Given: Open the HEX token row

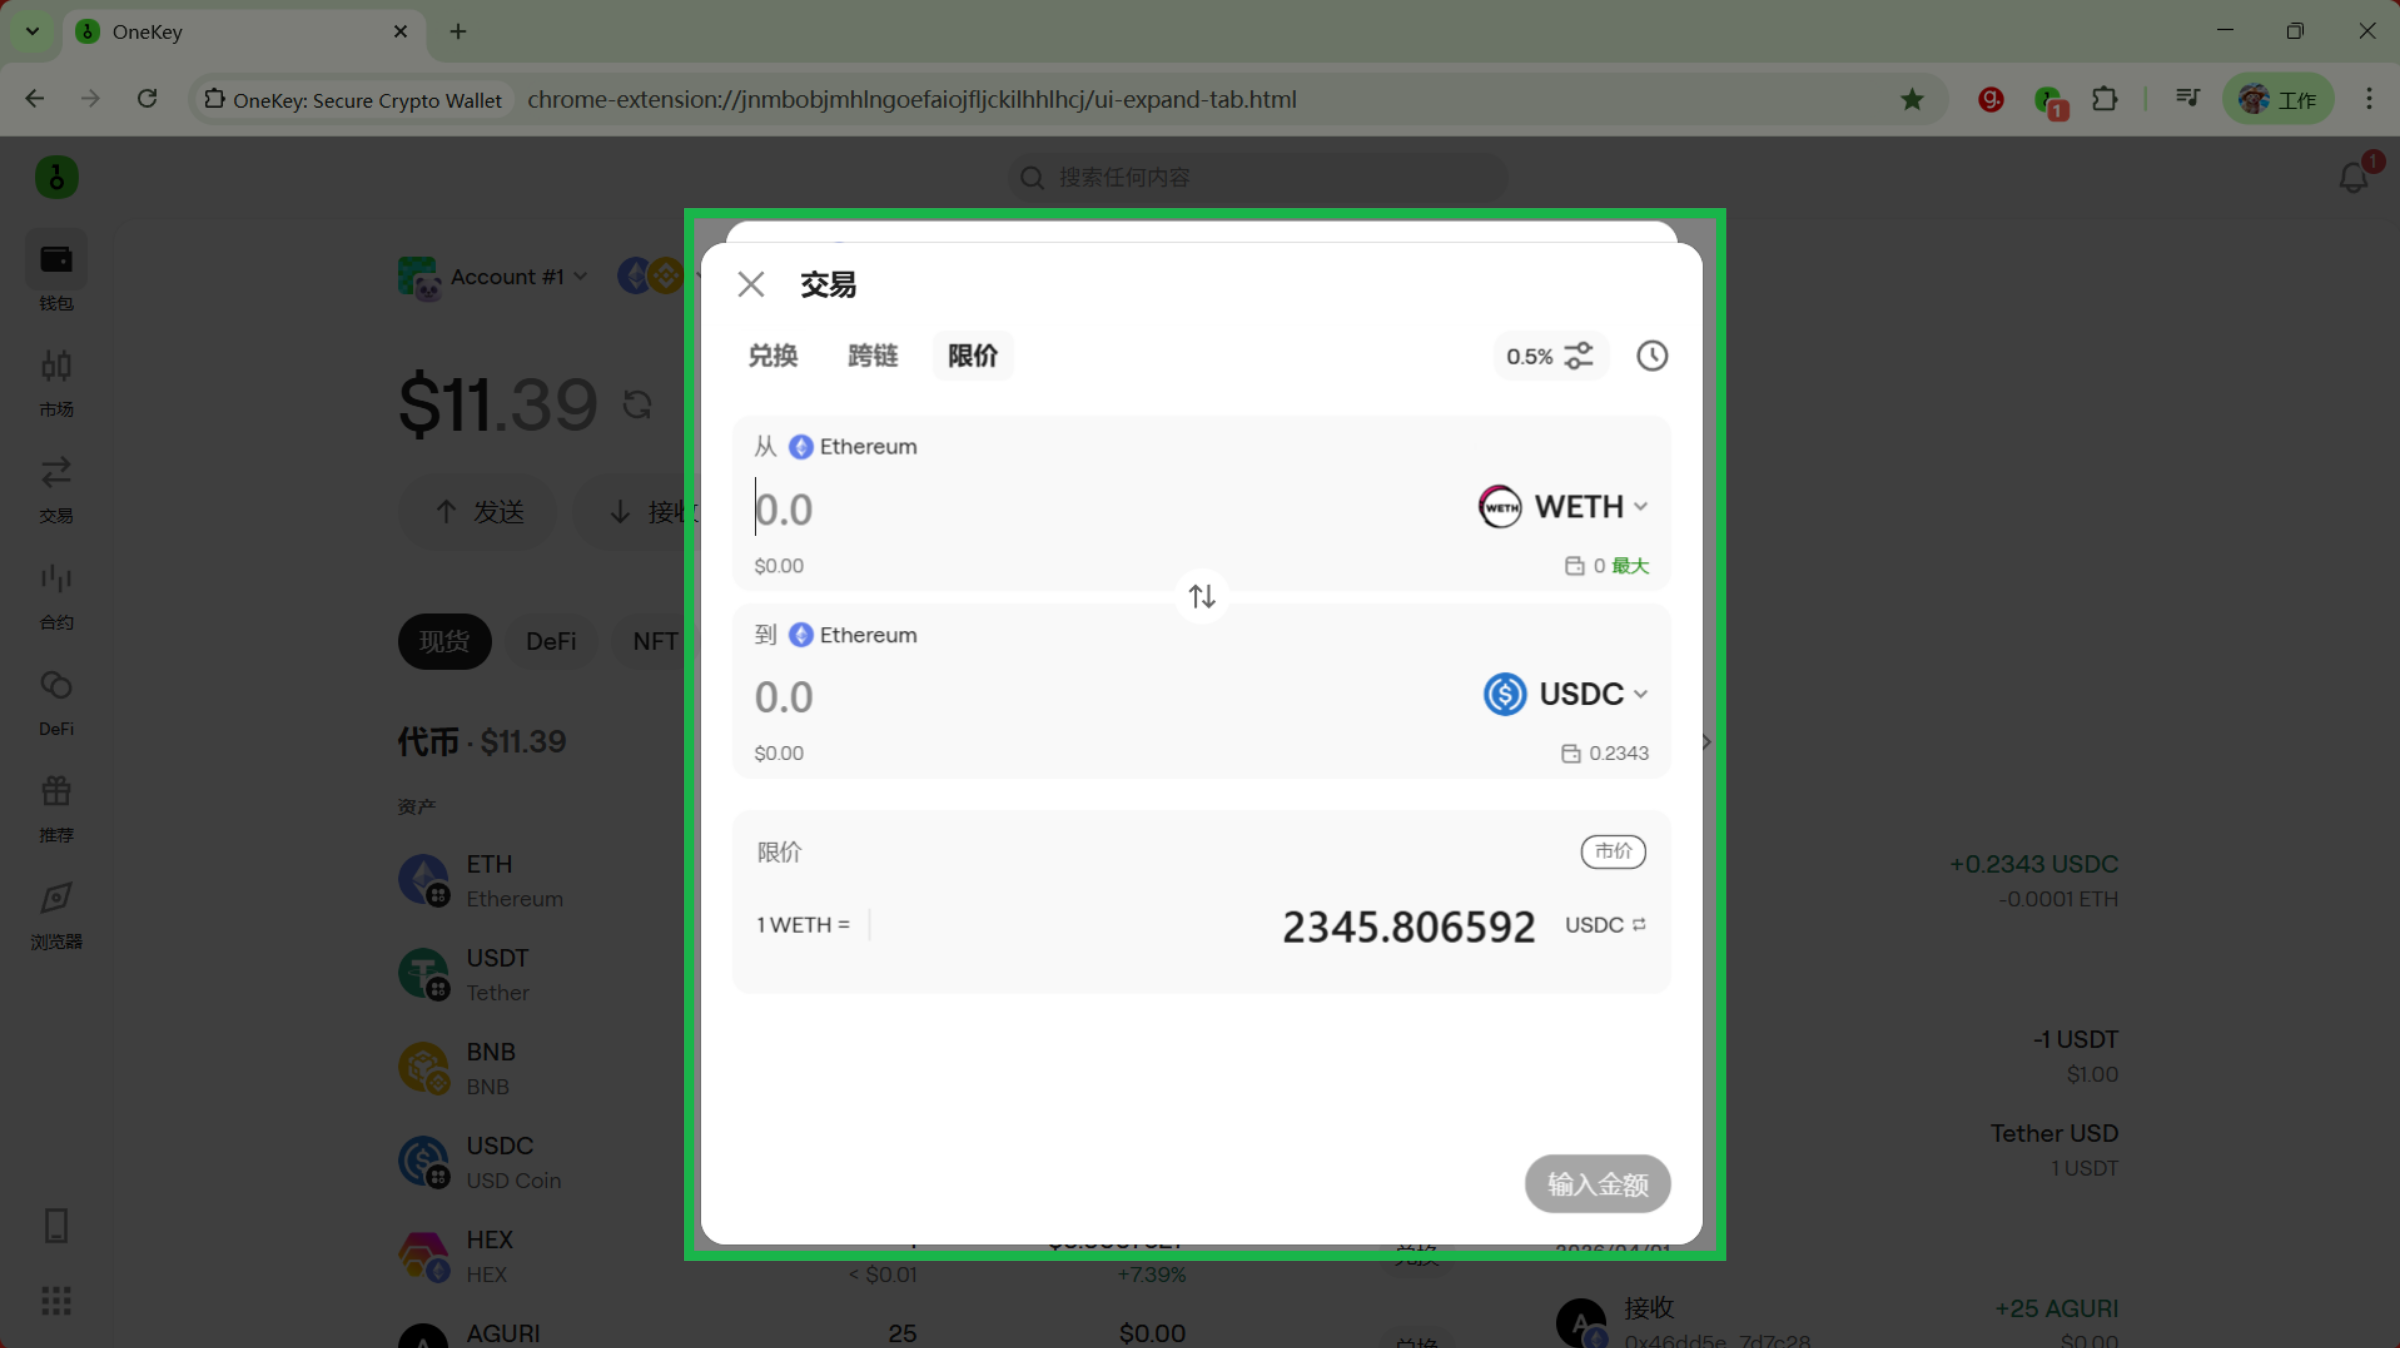Looking at the screenshot, I should (x=540, y=1256).
